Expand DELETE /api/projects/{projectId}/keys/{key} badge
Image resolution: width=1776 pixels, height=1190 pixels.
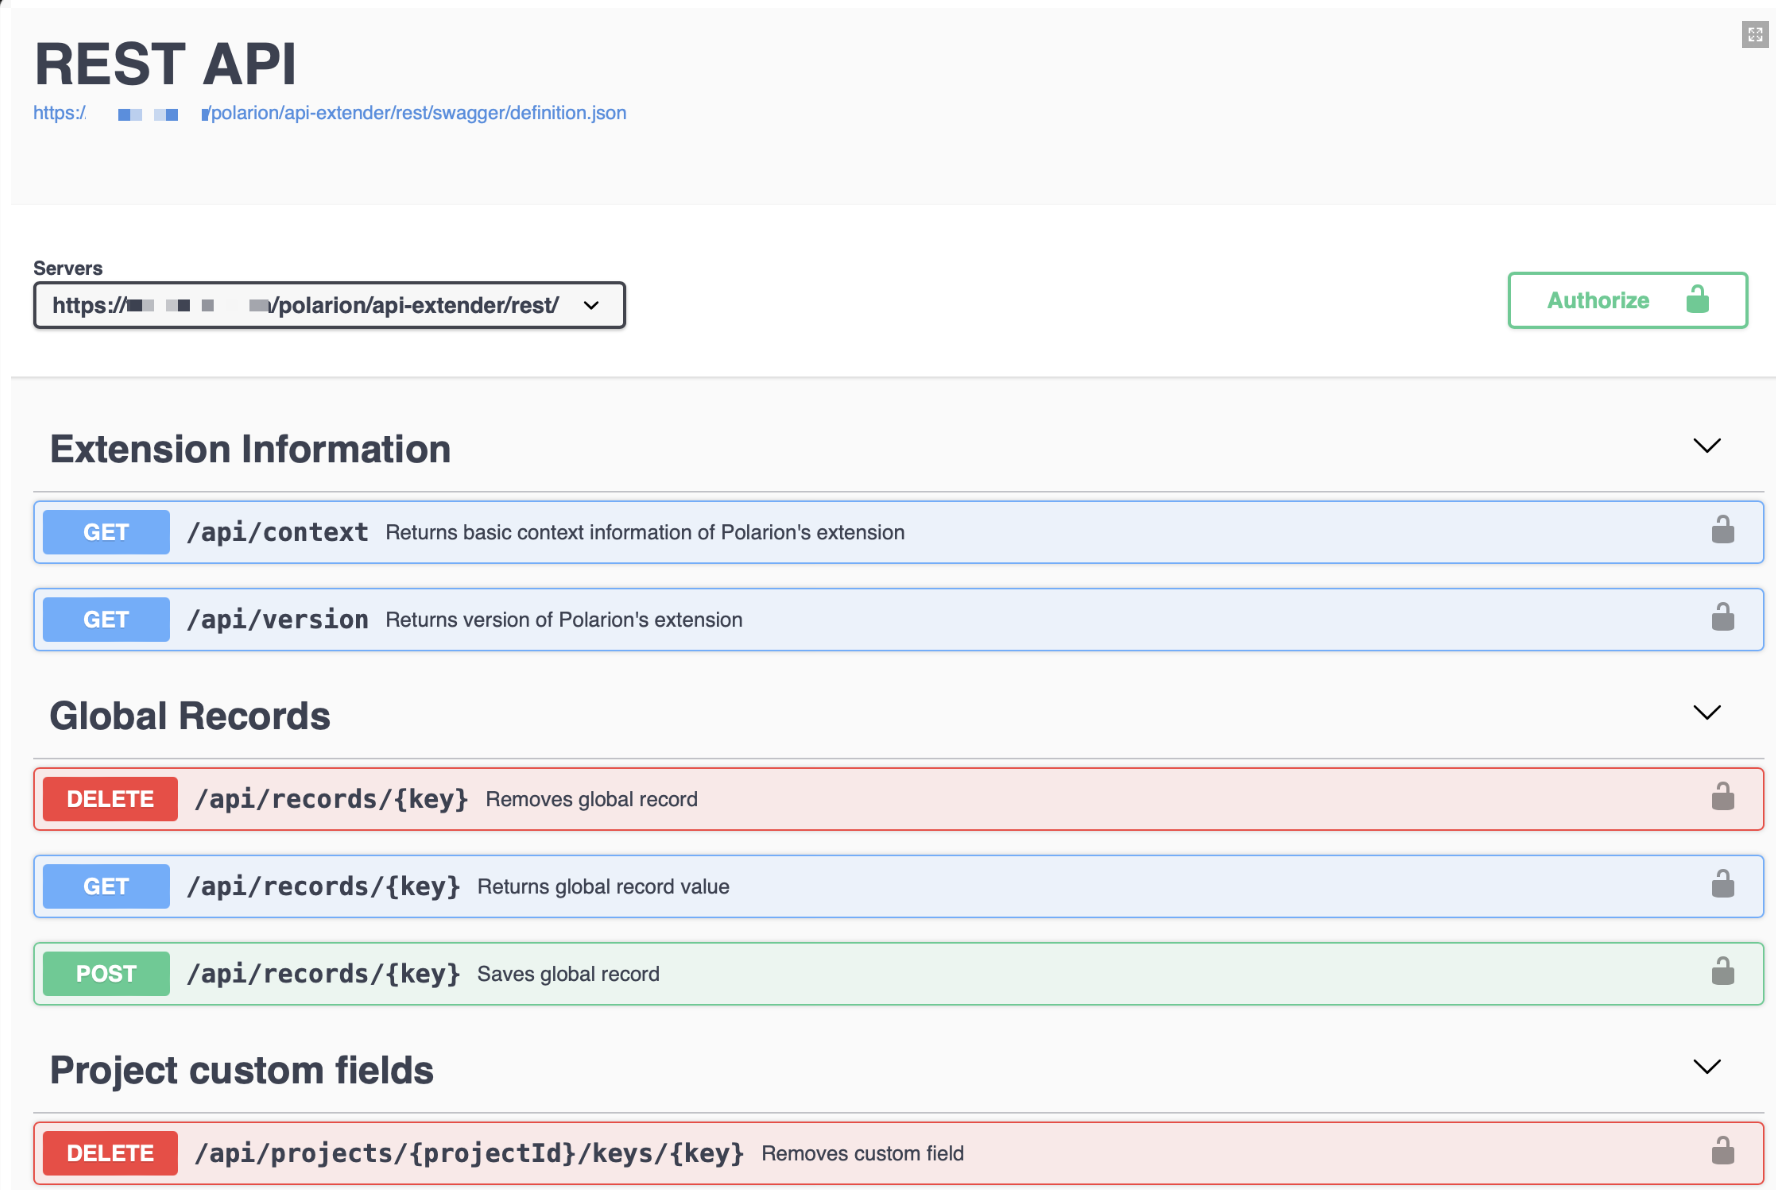110,1153
